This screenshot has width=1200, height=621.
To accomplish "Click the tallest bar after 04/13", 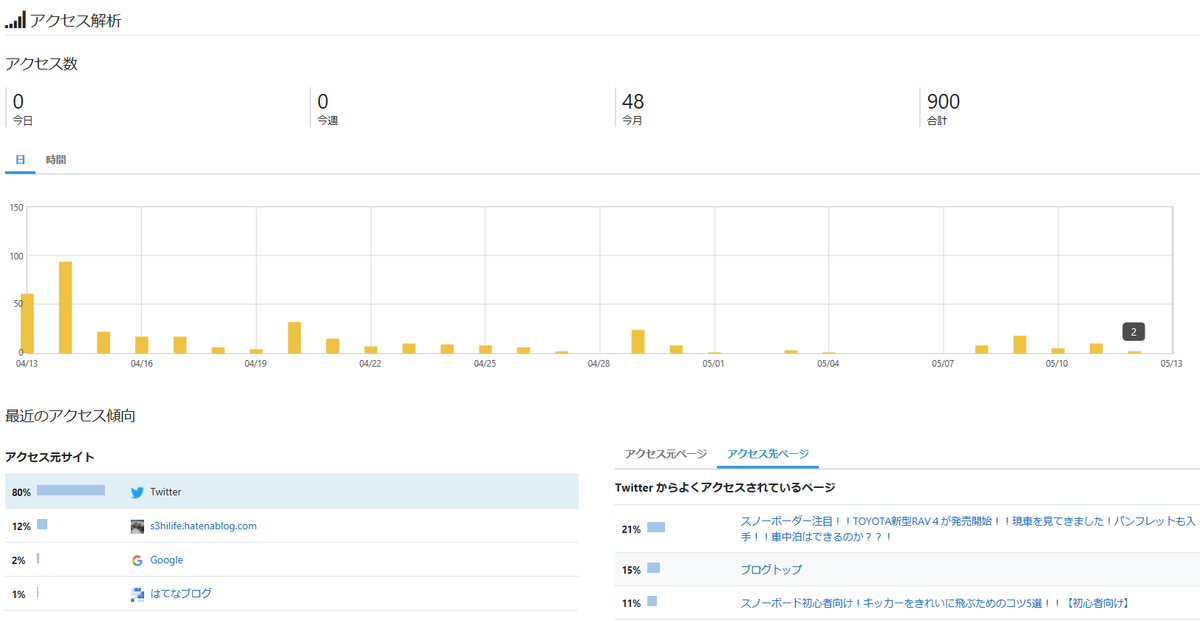I will pos(65,307).
